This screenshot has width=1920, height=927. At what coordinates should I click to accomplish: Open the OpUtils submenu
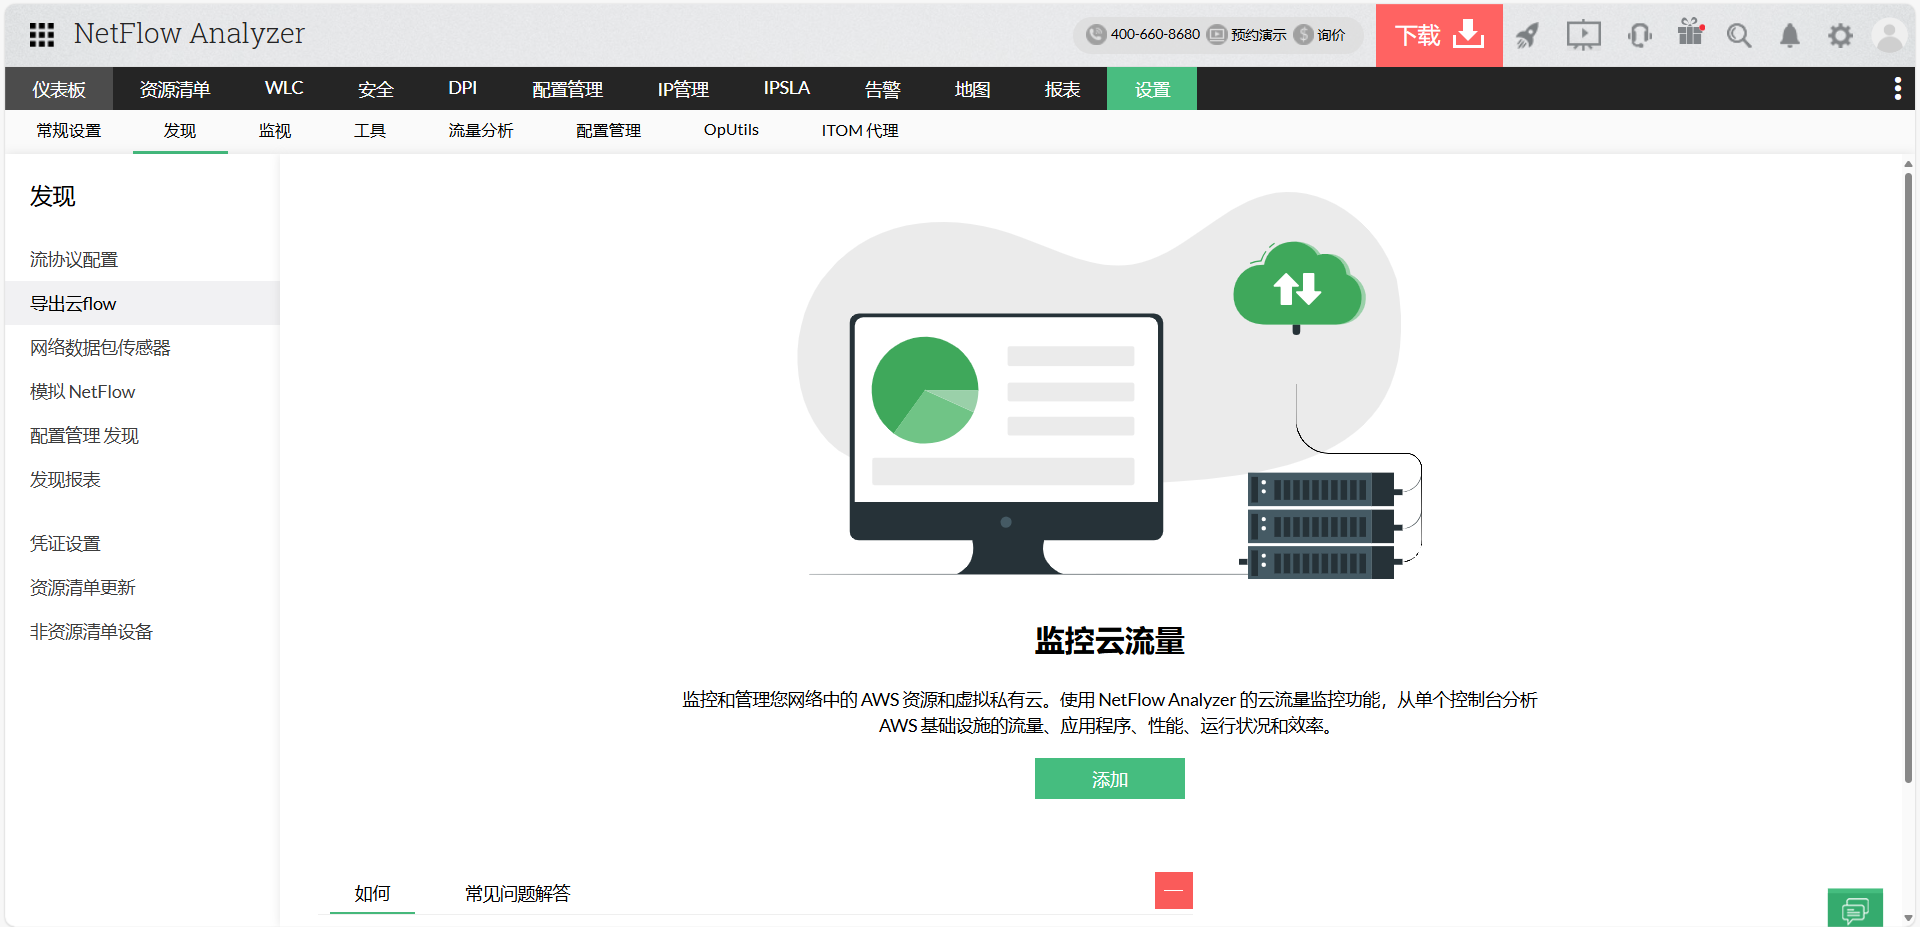pyautogui.click(x=731, y=131)
